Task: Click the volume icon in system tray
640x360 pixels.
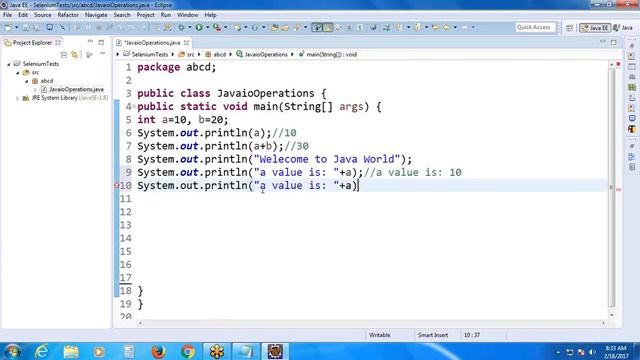Action: coord(592,352)
